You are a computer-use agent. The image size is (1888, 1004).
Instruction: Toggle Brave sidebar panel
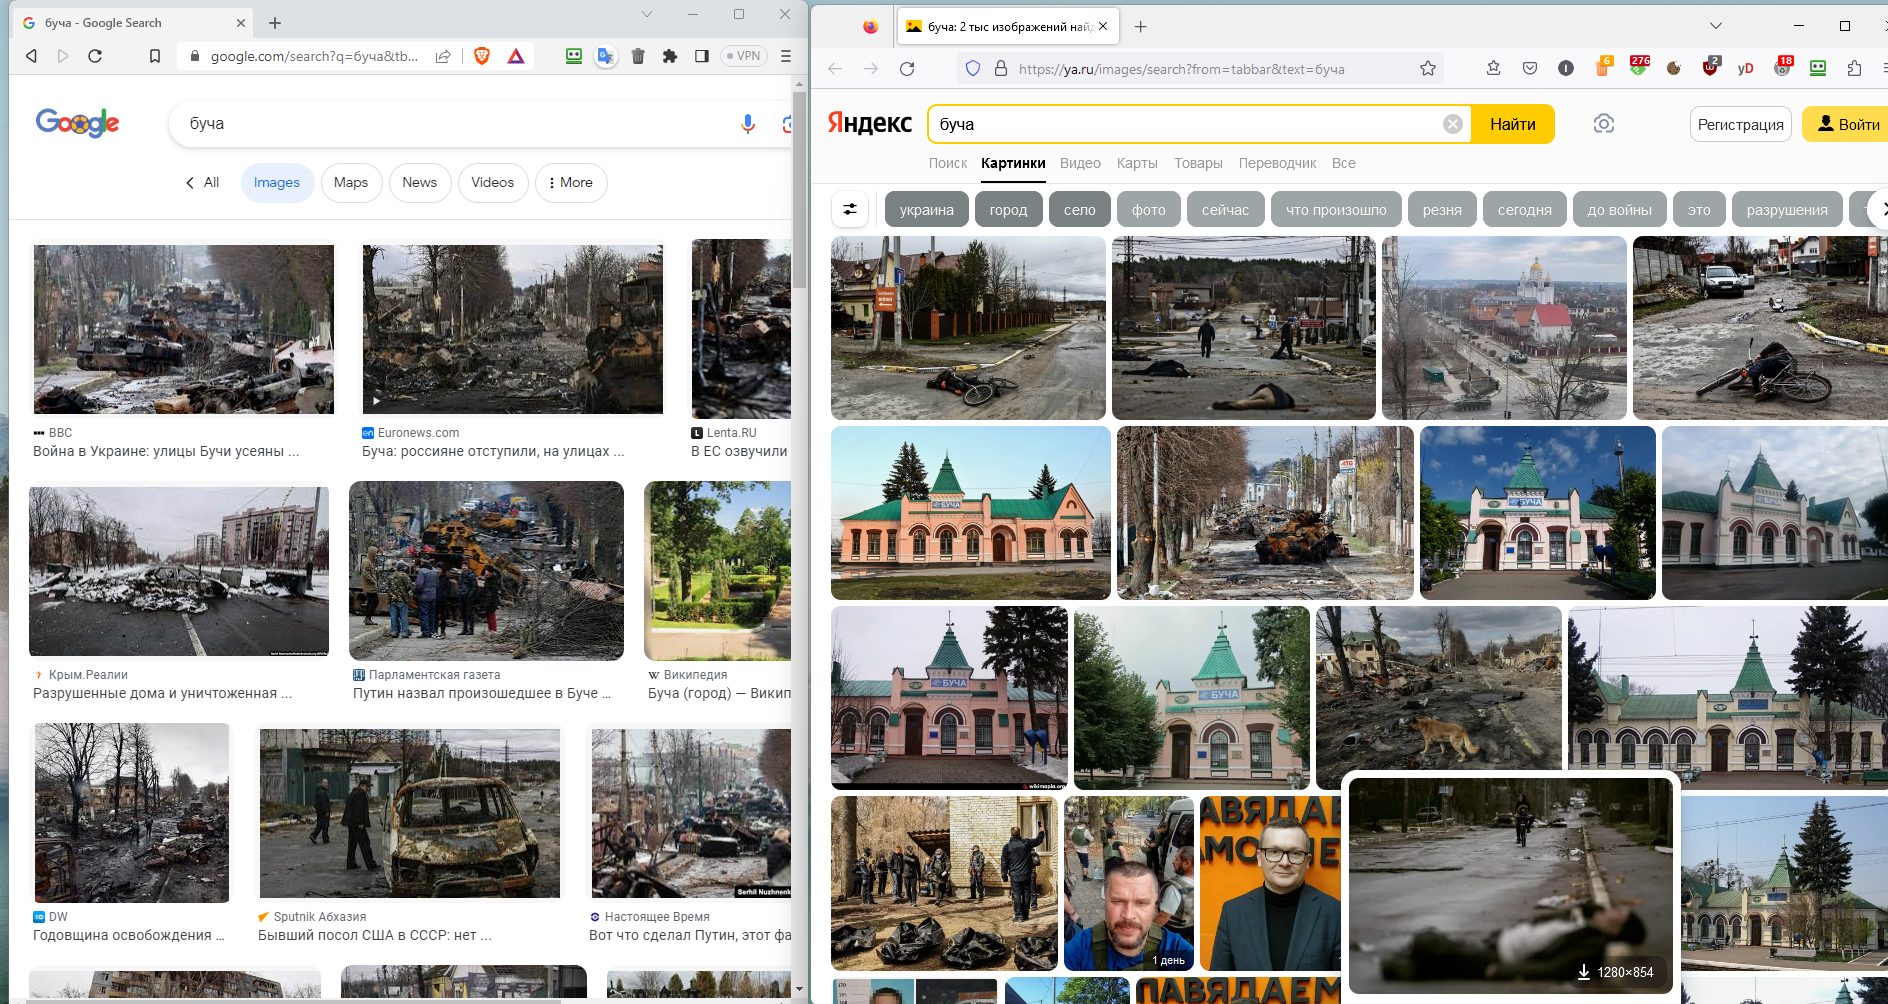click(x=702, y=56)
